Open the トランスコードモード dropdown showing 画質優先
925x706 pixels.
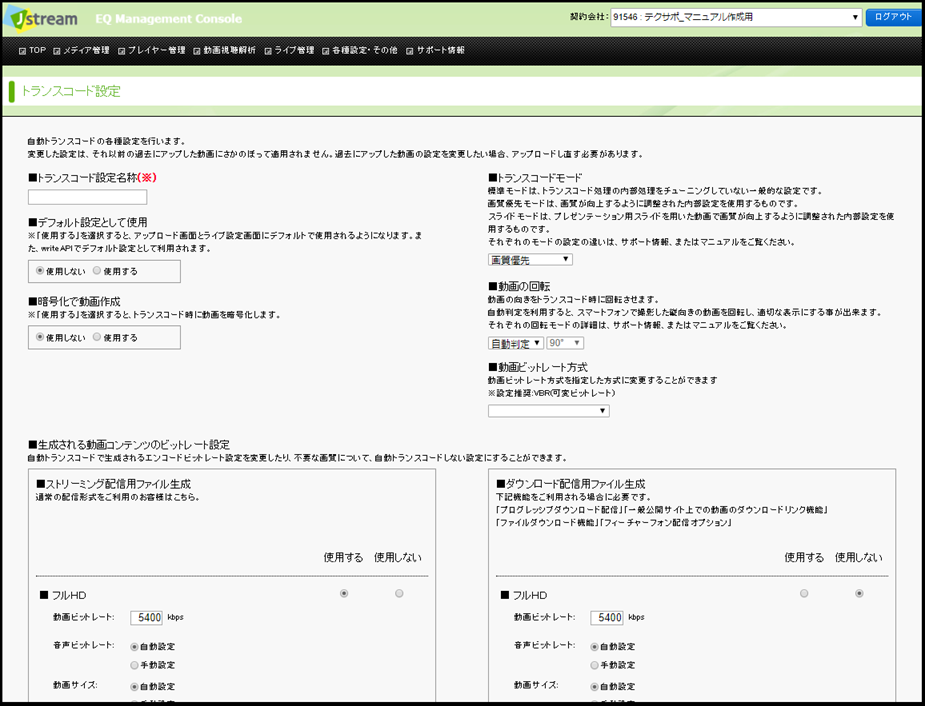pos(530,260)
